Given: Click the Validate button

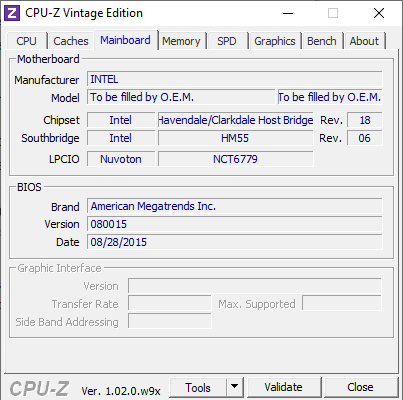Looking at the screenshot, I should coord(284,387).
